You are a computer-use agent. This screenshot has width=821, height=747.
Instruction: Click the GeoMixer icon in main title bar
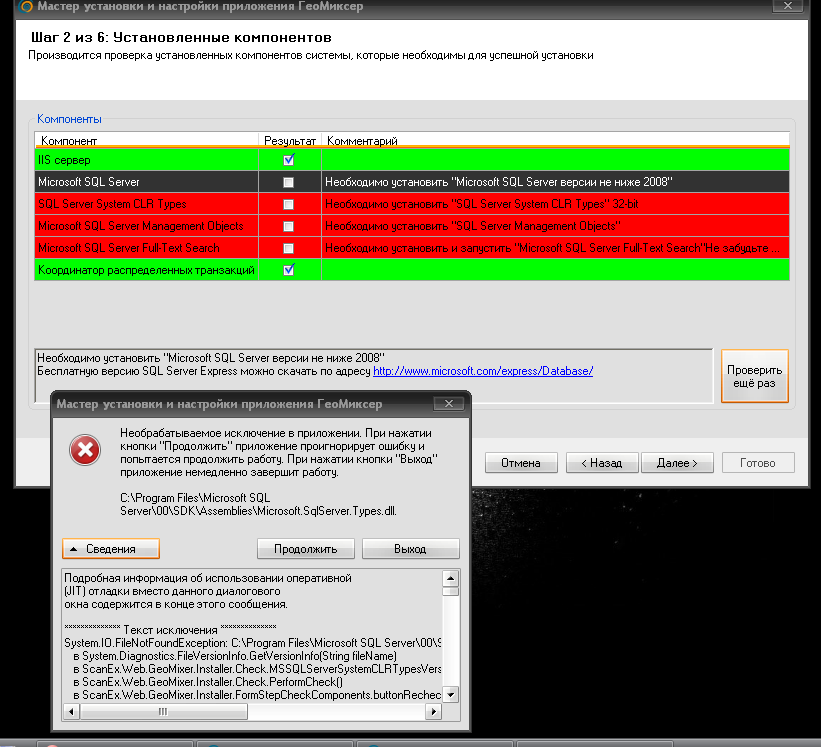pos(25,6)
